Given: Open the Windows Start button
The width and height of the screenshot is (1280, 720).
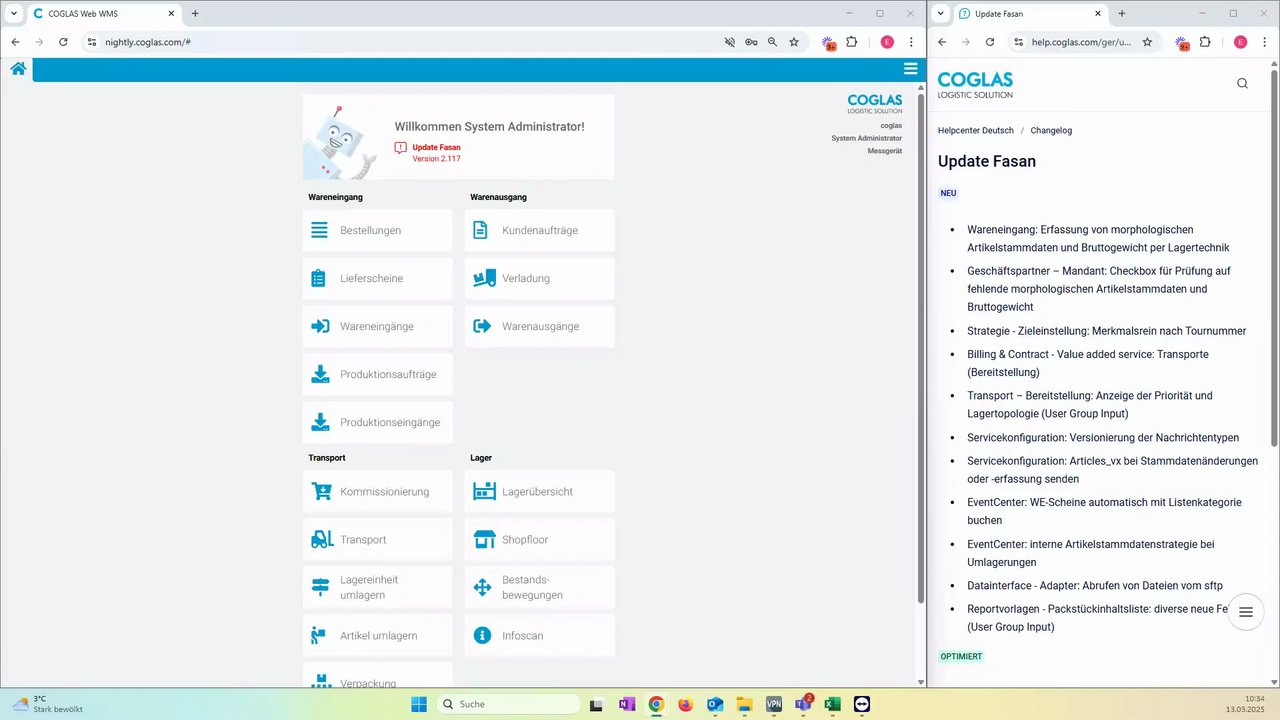Looking at the screenshot, I should point(418,704).
